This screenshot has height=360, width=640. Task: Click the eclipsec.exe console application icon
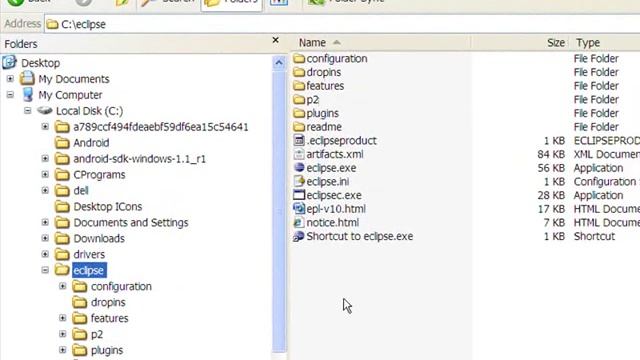pyautogui.click(x=299, y=195)
